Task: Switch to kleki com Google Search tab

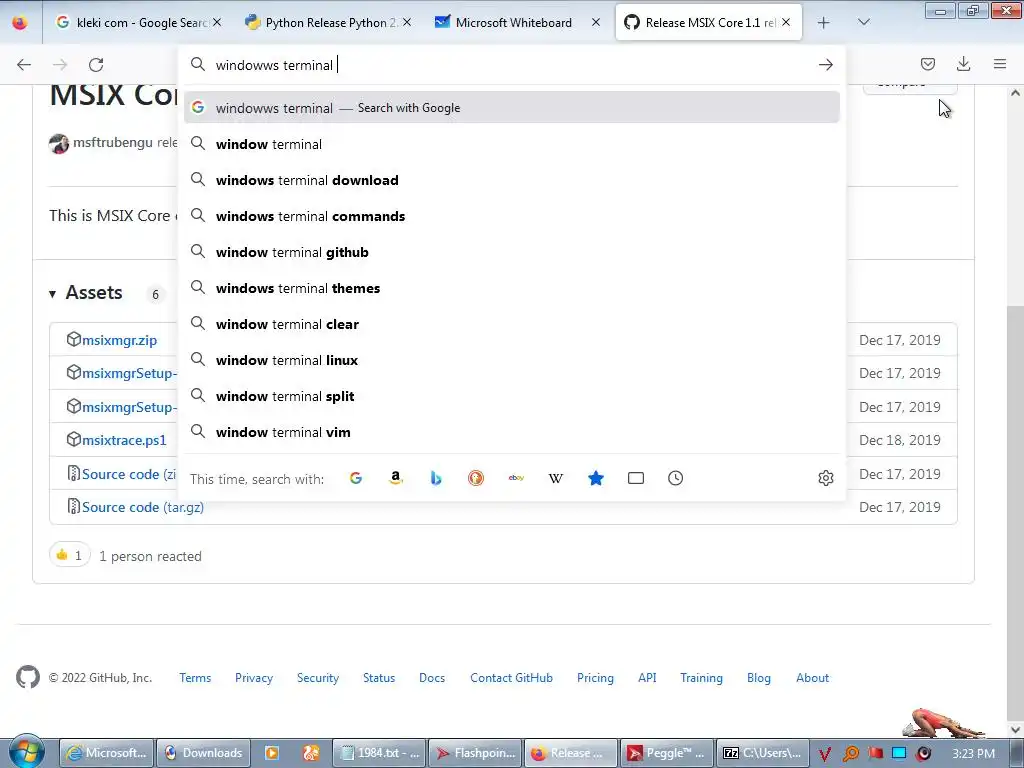Action: [138, 22]
